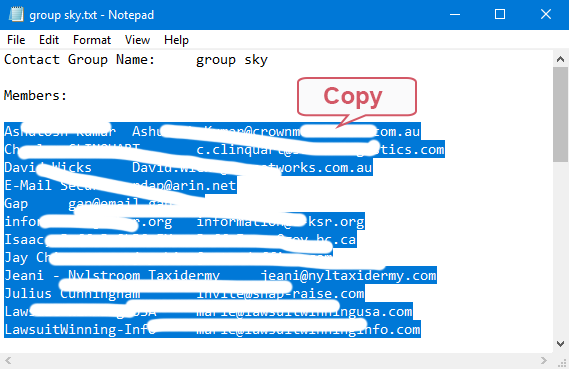Viewport: 569px width, 369px height.
Task: Click the horizontal scrollbar right arrow
Action: pyautogui.click(x=543, y=360)
